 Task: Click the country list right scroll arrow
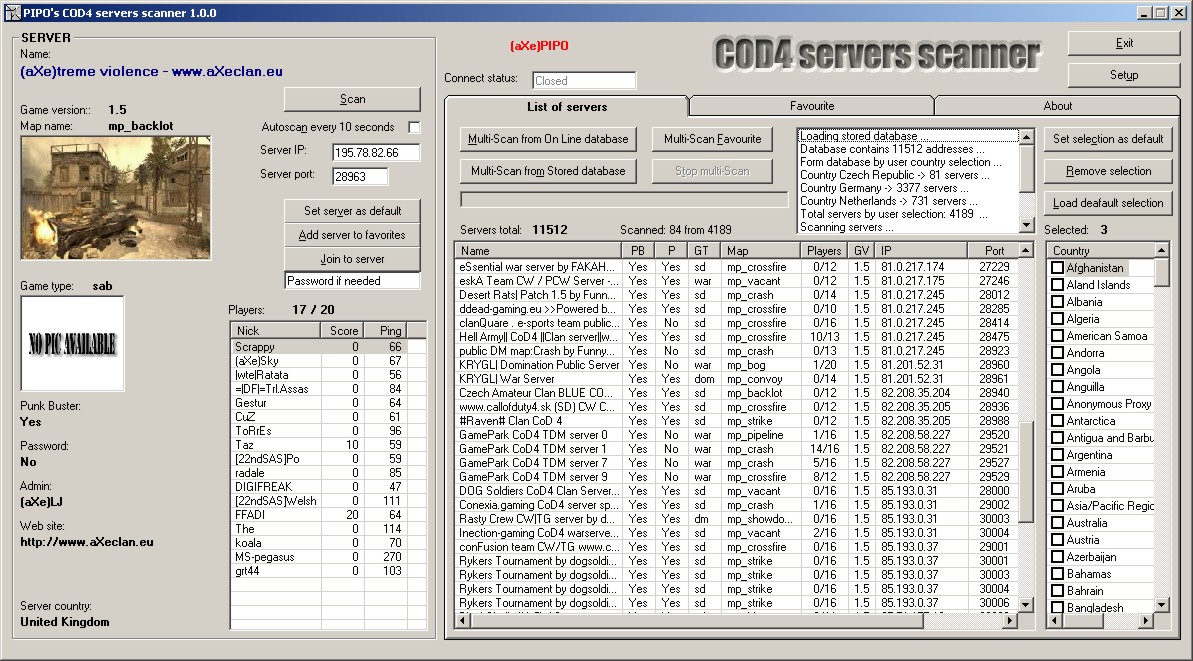[1147, 621]
